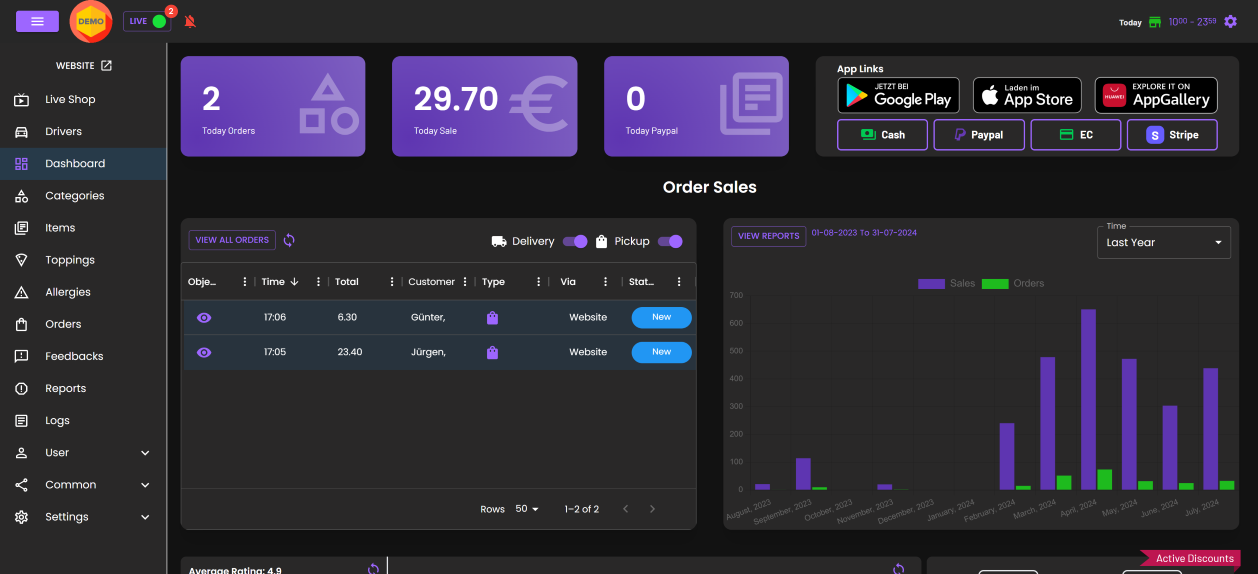Turn off the Pickup toggle
Viewport: 1258px width, 574px height.
tap(670, 241)
